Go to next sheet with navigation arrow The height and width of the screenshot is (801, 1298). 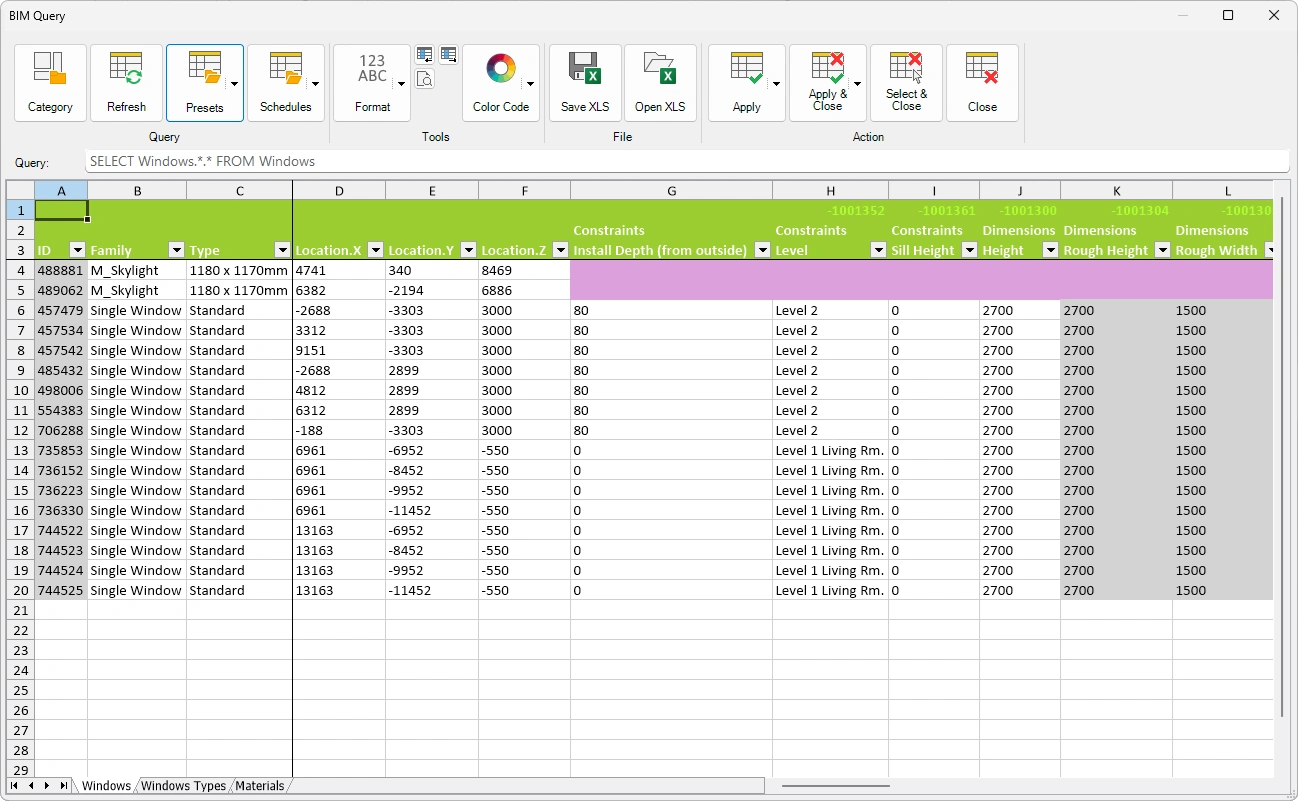(47, 786)
